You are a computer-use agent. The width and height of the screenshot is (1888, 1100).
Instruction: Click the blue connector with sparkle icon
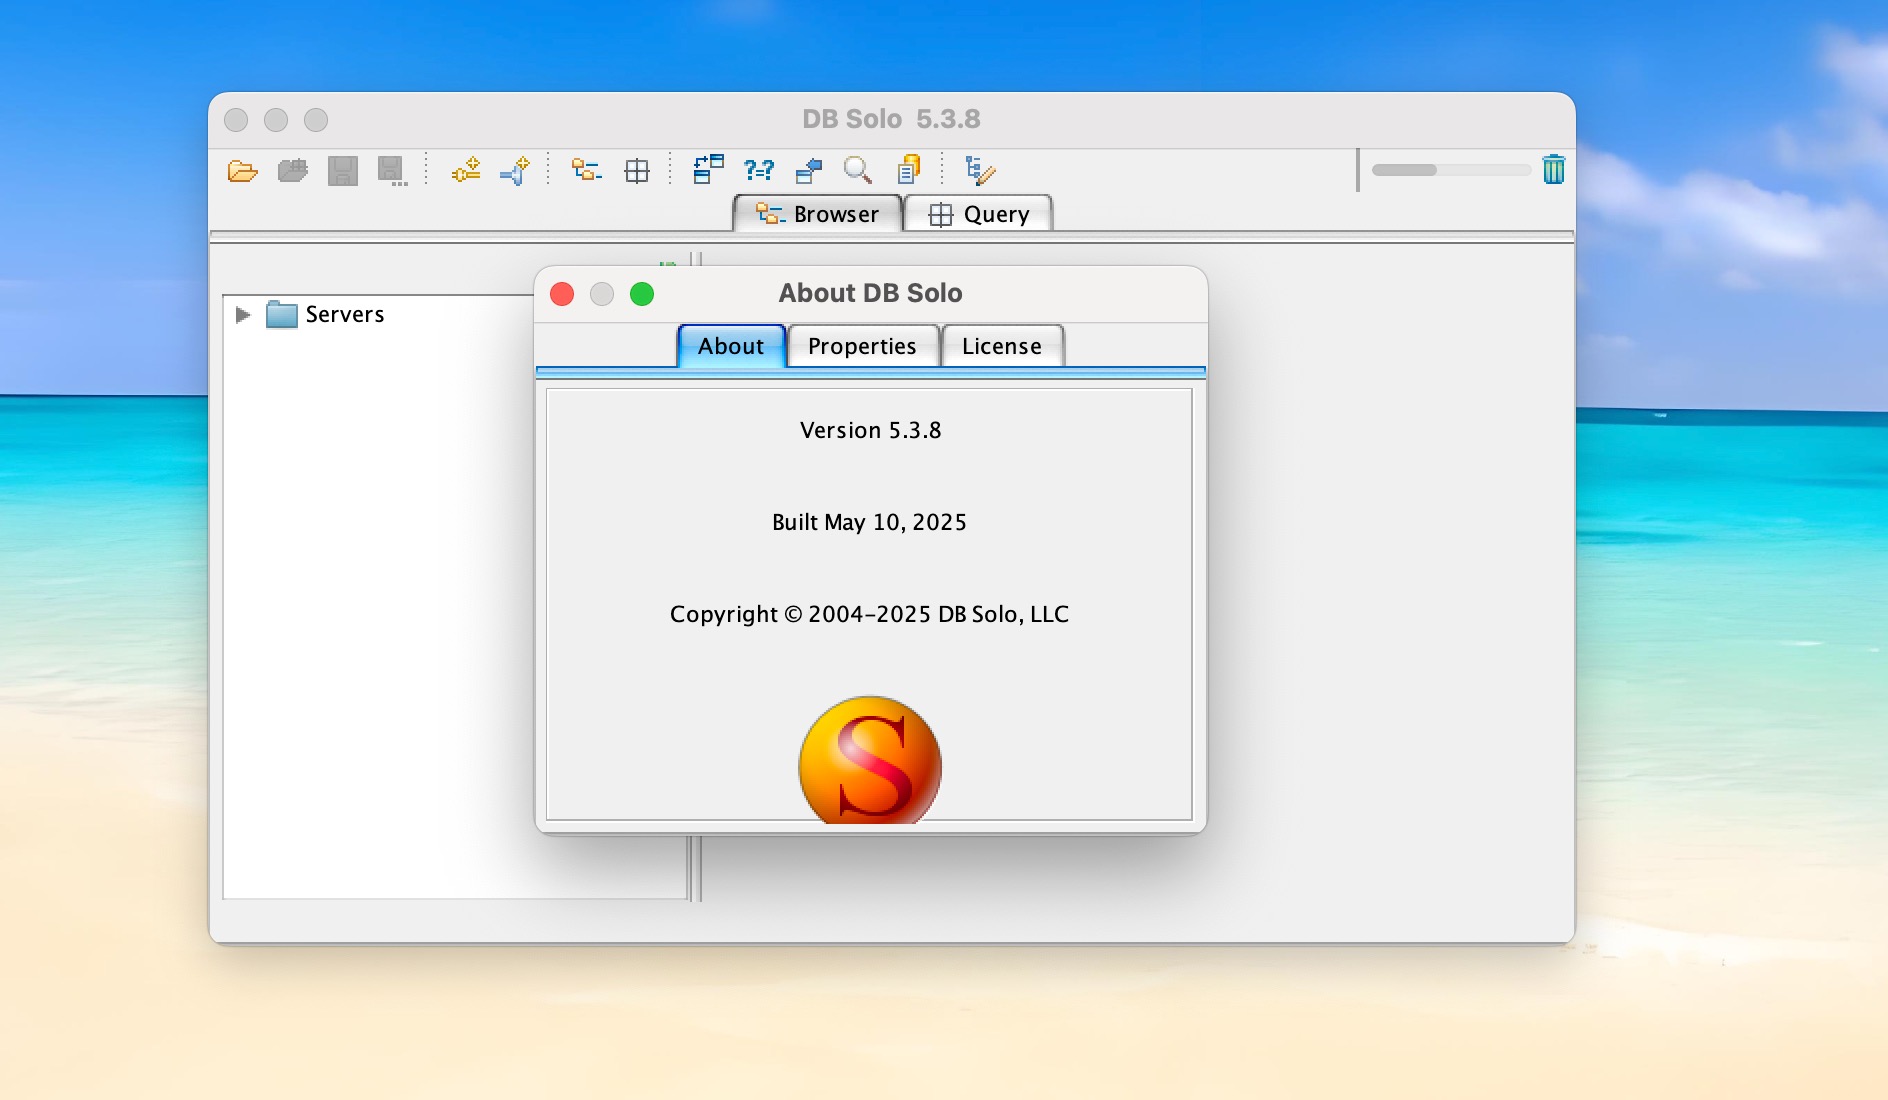pos(515,171)
